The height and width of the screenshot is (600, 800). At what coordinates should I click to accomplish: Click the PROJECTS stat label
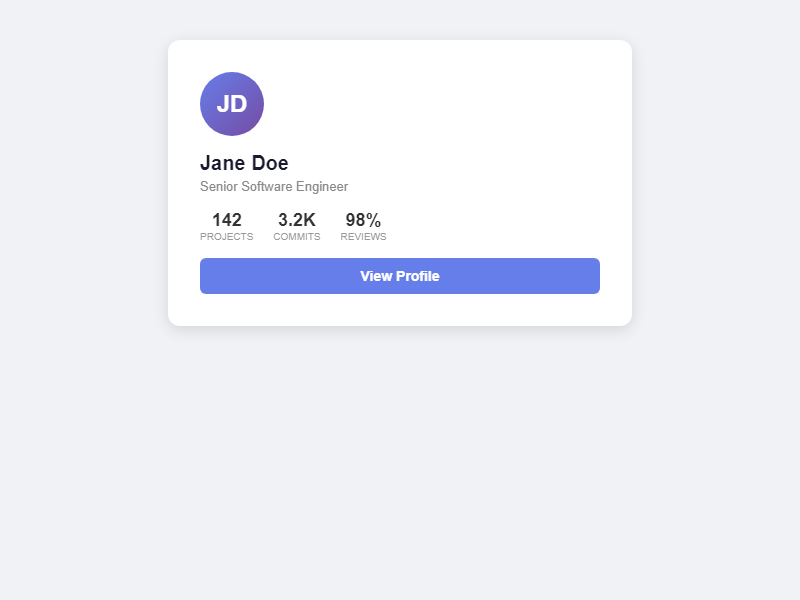pyautogui.click(x=226, y=237)
